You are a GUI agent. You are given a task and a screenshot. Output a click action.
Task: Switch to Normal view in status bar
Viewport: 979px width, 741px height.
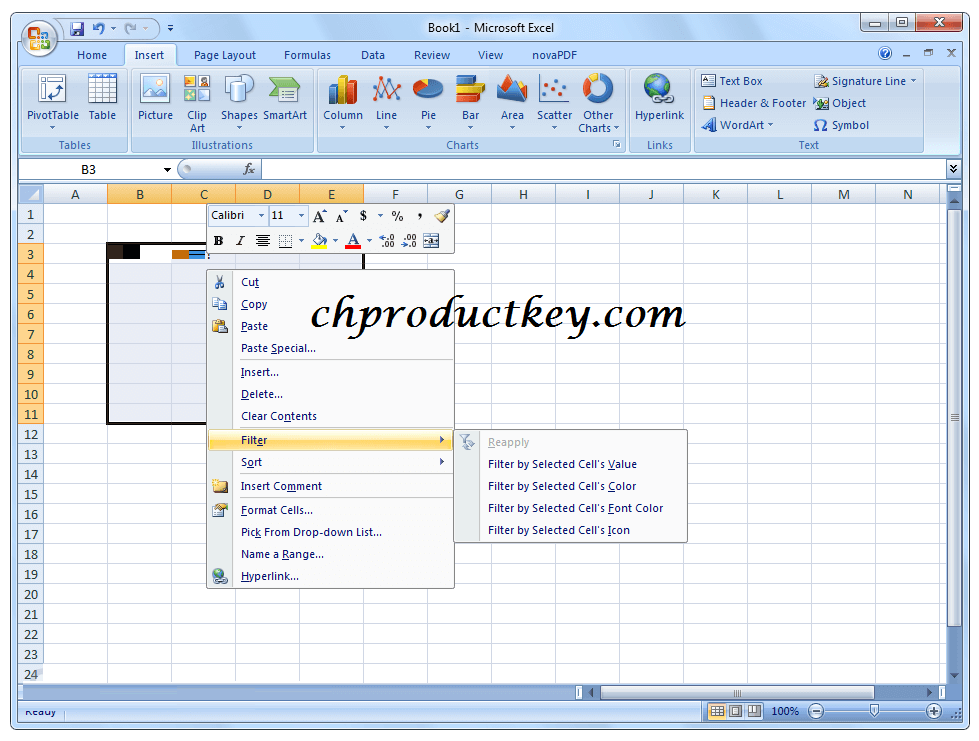pos(717,711)
